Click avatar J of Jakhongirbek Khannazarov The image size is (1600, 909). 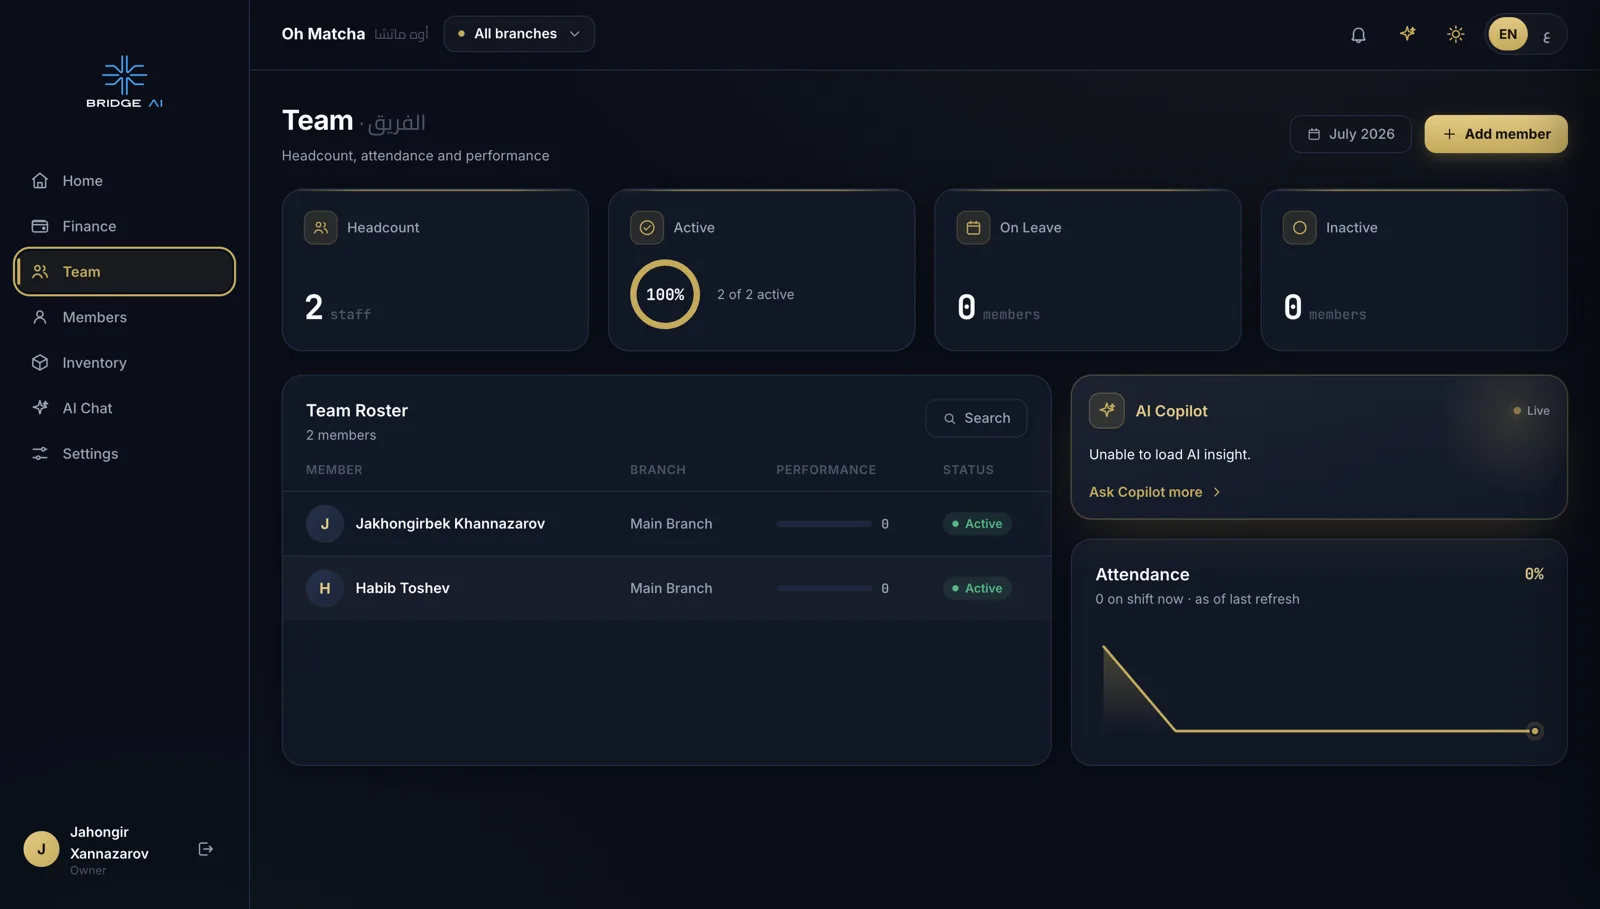pyautogui.click(x=325, y=524)
